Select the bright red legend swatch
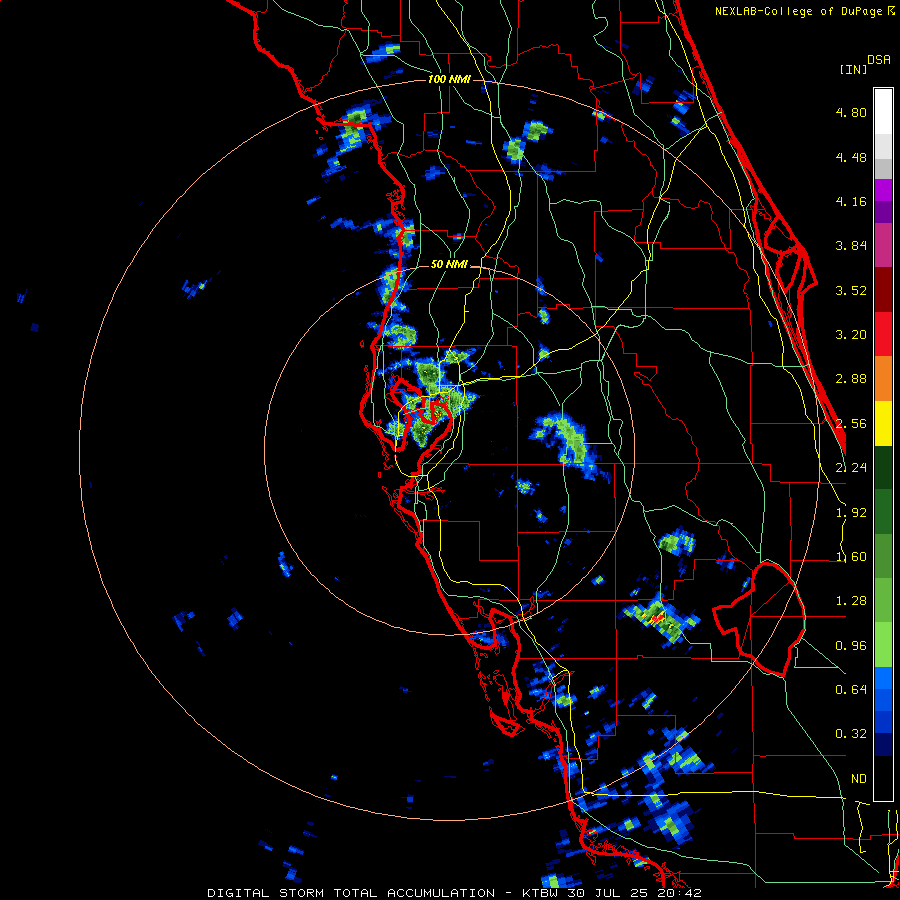Viewport: 900px width, 900px height. [883, 334]
